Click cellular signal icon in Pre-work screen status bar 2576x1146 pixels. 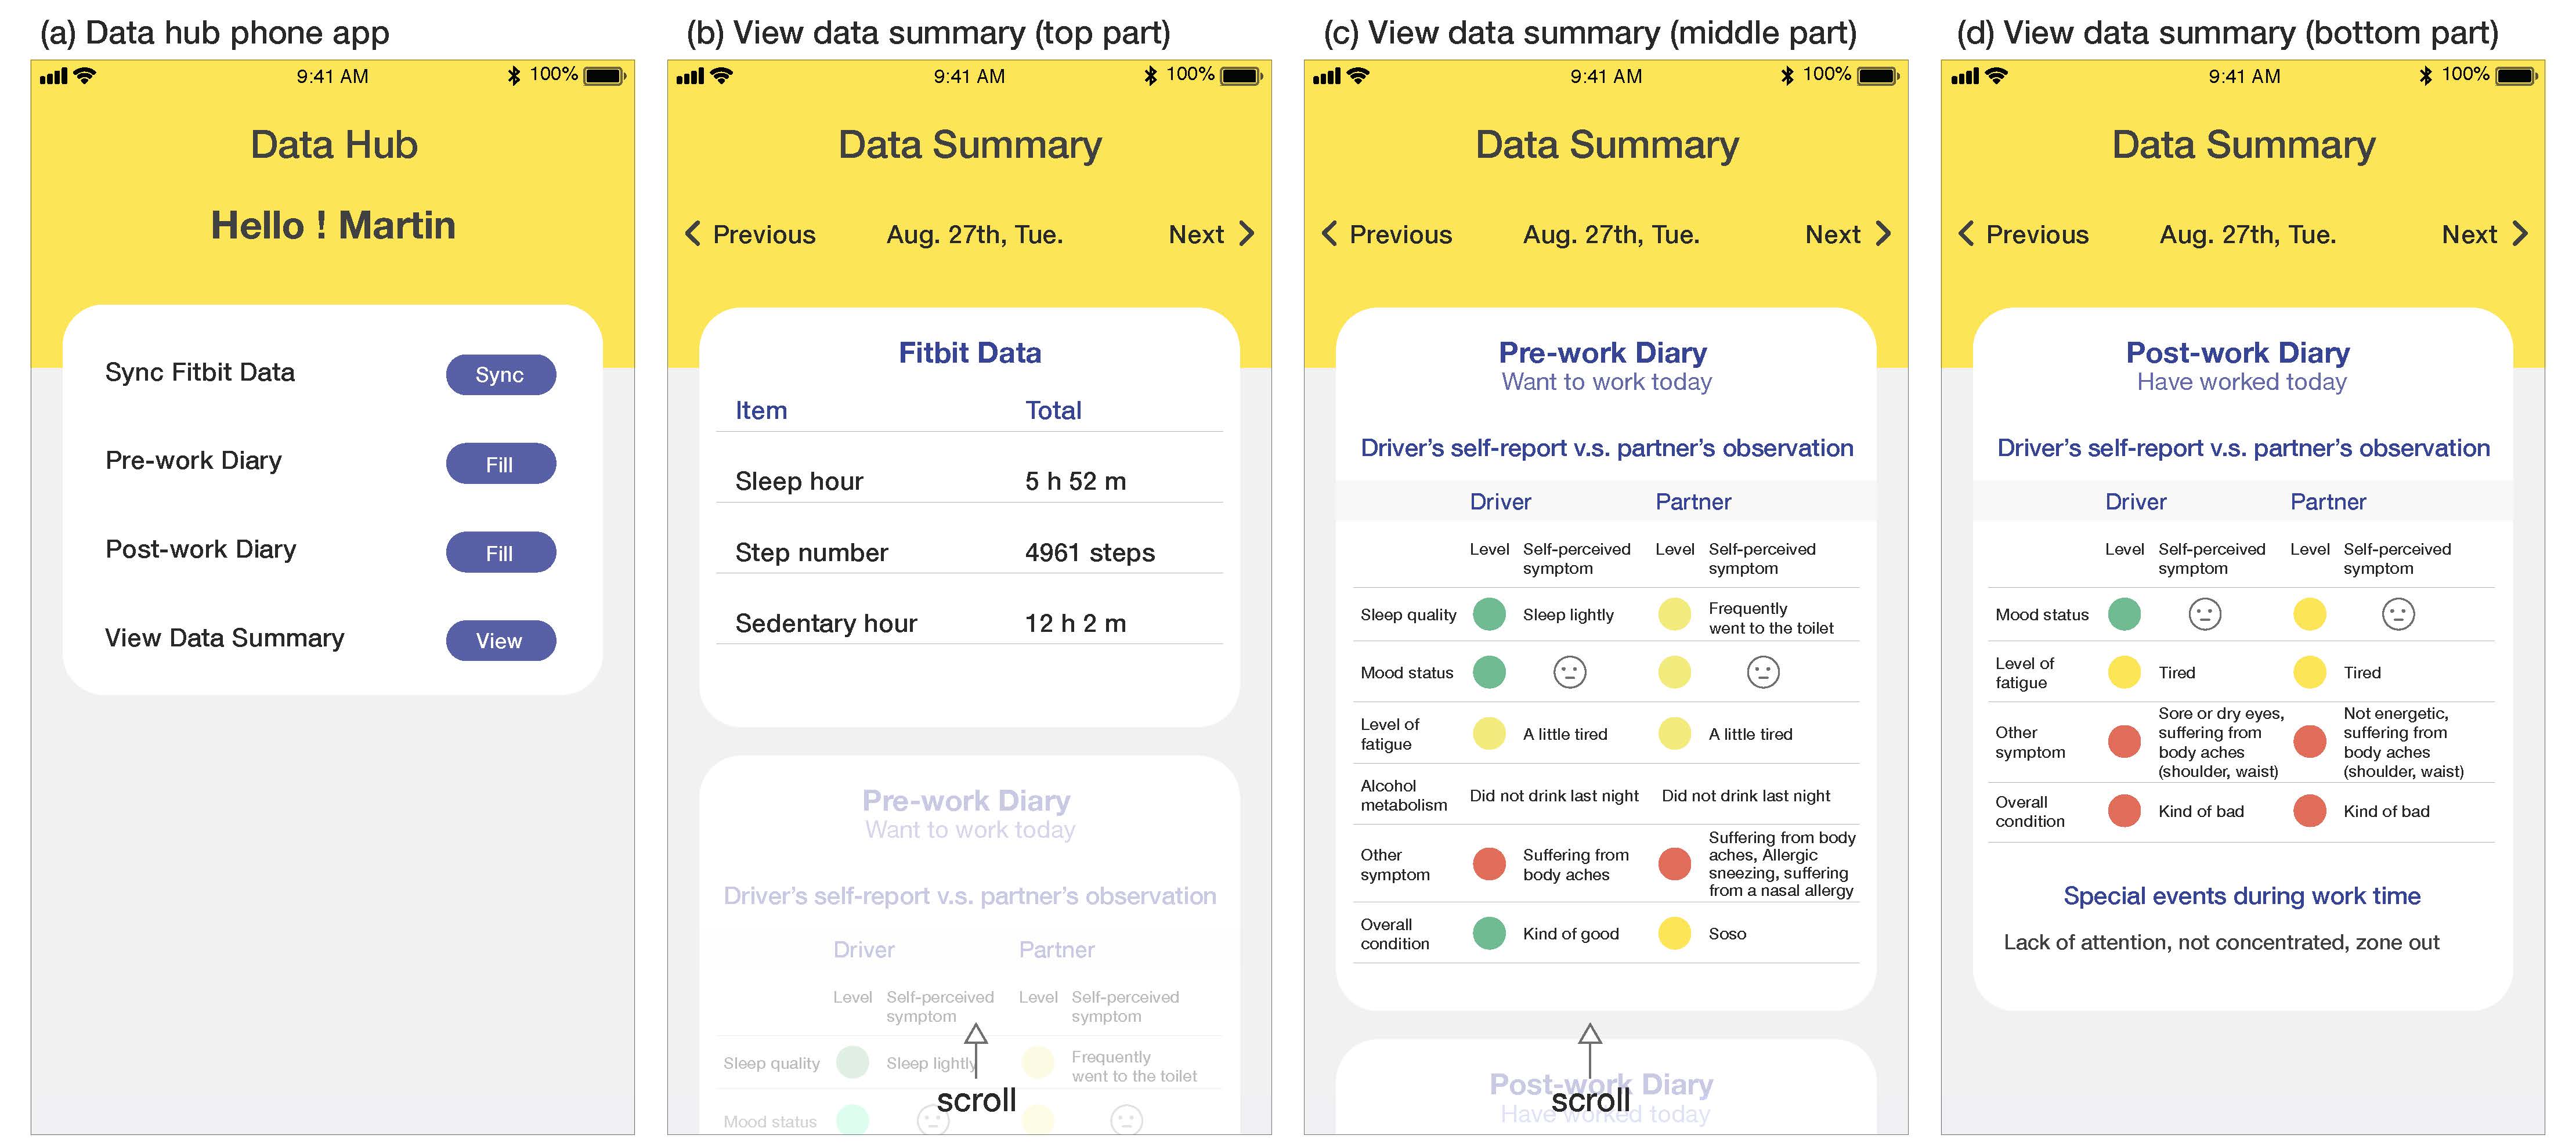pyautogui.click(x=1326, y=76)
